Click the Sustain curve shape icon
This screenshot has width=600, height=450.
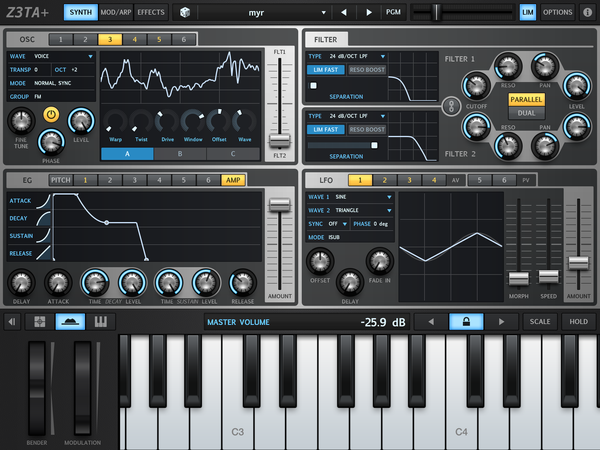point(43,236)
